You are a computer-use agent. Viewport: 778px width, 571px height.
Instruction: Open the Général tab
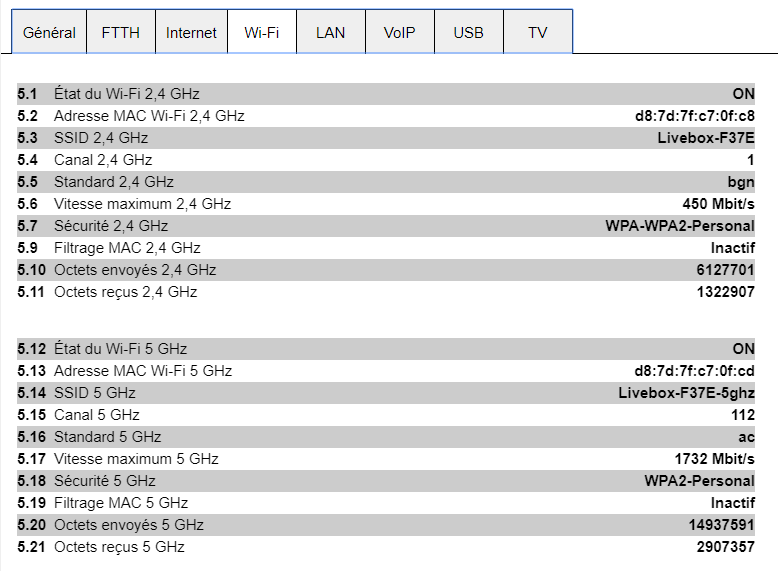tap(49, 33)
